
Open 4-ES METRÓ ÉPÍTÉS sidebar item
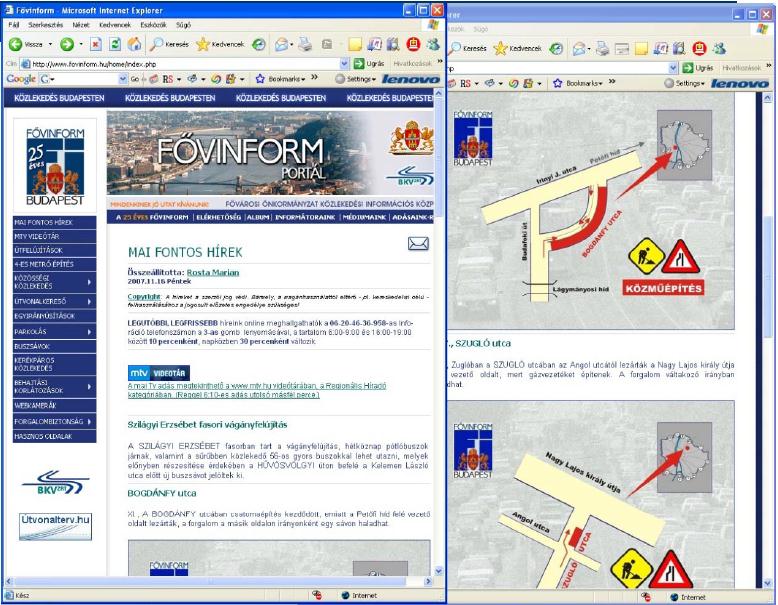(x=55, y=264)
